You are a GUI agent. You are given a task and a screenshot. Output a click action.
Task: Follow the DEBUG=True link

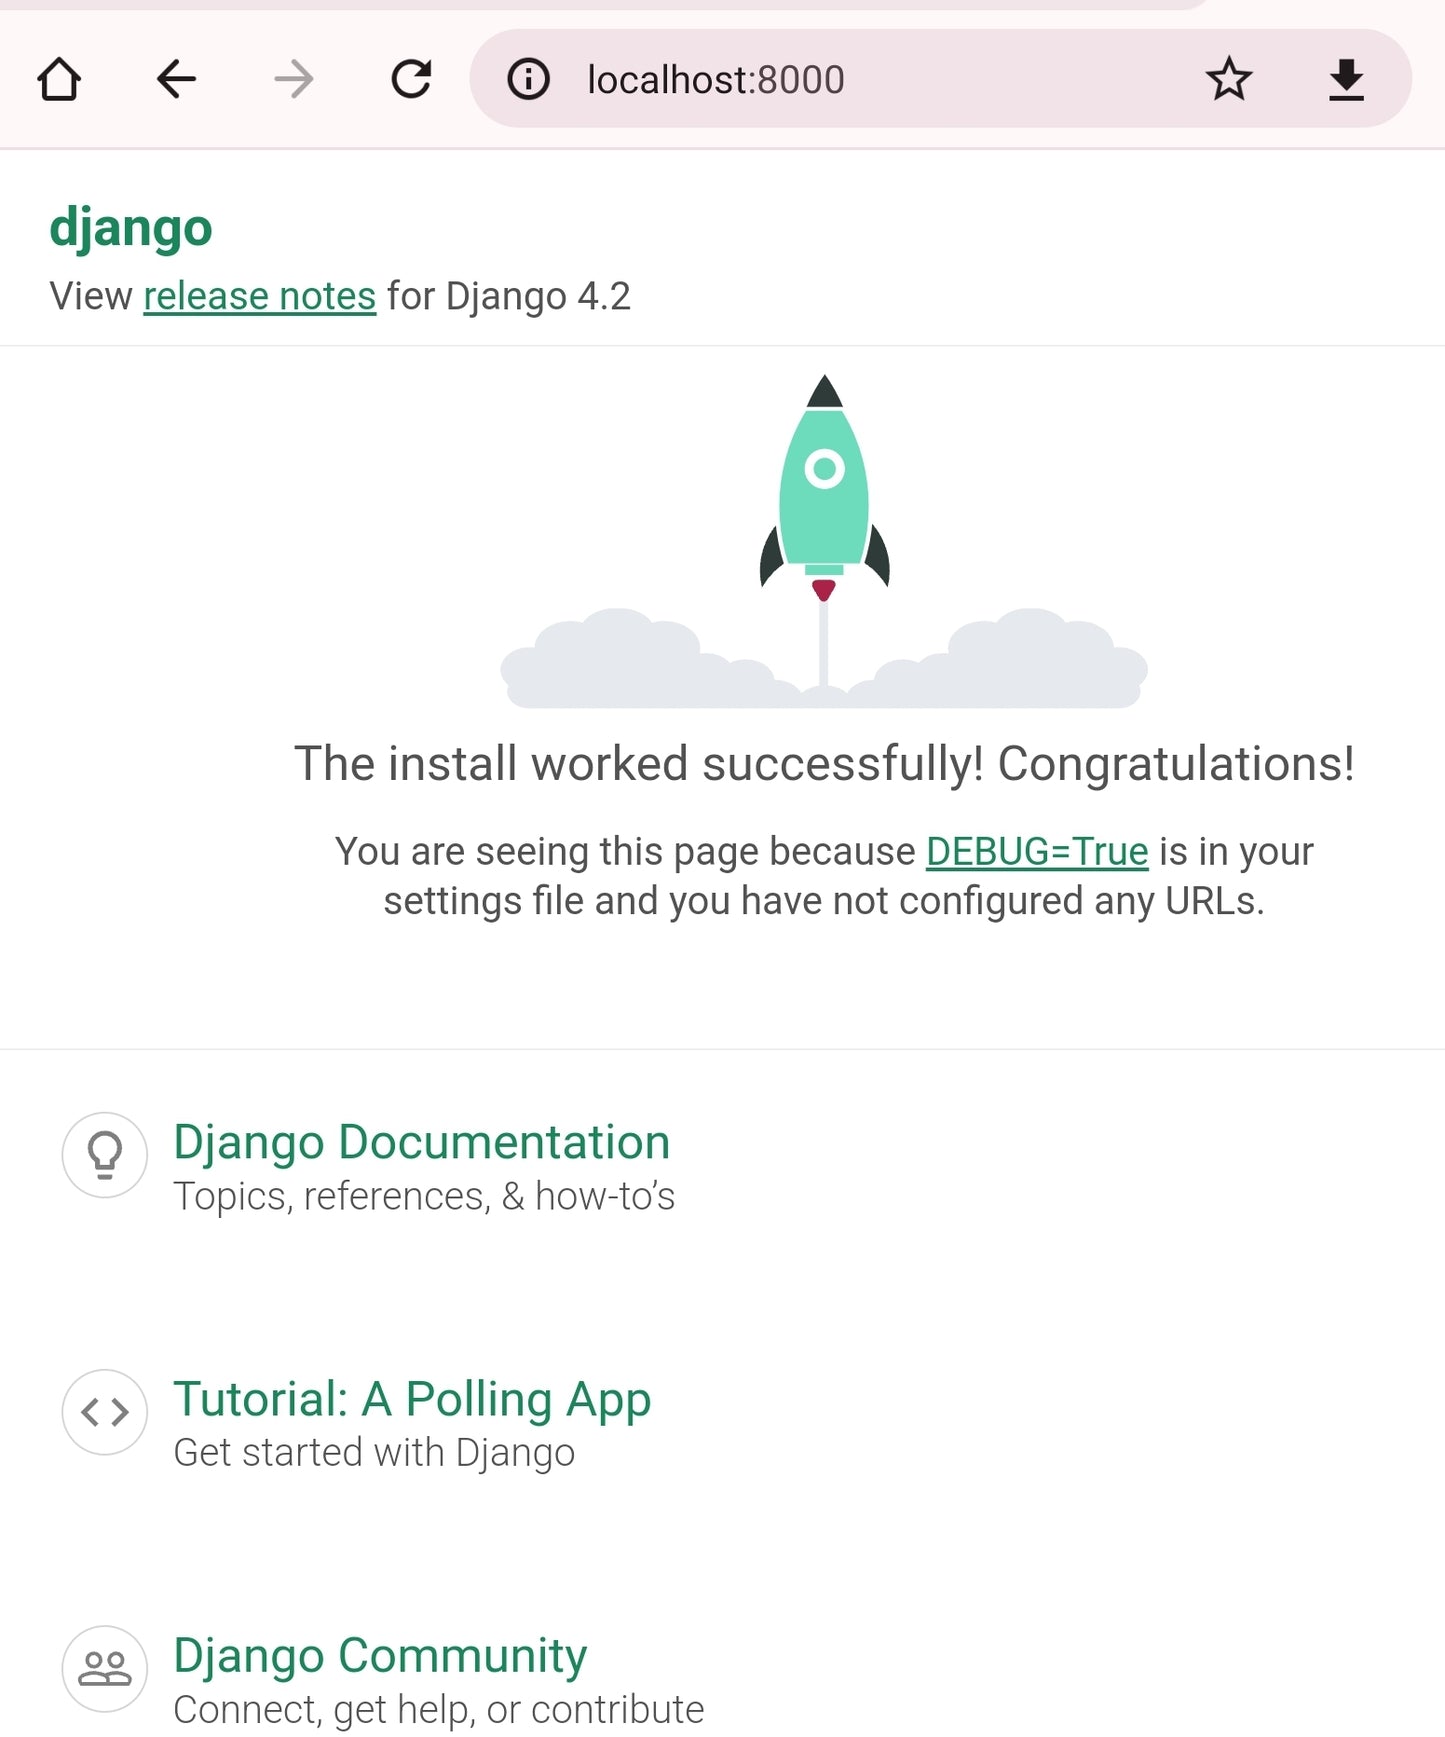(x=1036, y=851)
